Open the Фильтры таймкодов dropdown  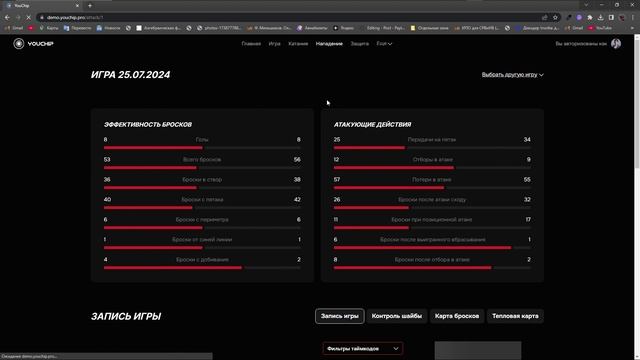tap(363, 349)
